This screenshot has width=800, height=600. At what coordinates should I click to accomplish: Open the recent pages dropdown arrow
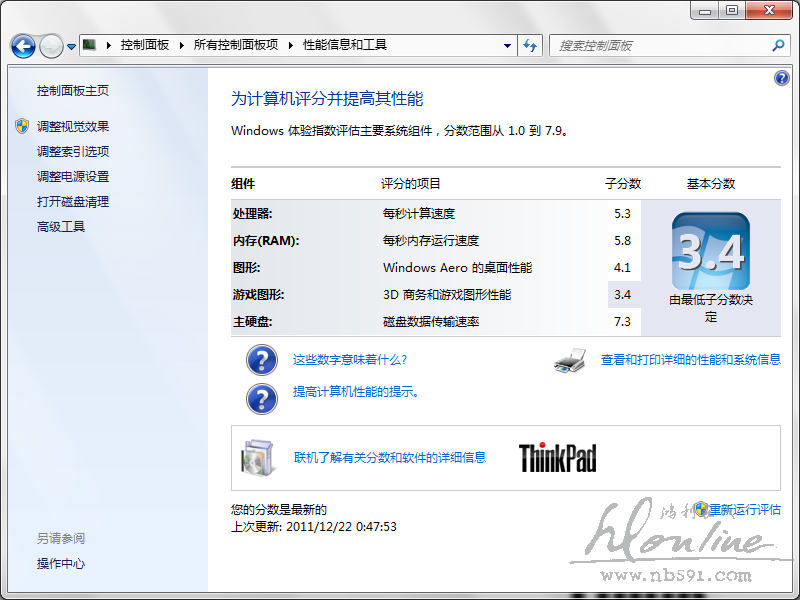(x=71, y=47)
